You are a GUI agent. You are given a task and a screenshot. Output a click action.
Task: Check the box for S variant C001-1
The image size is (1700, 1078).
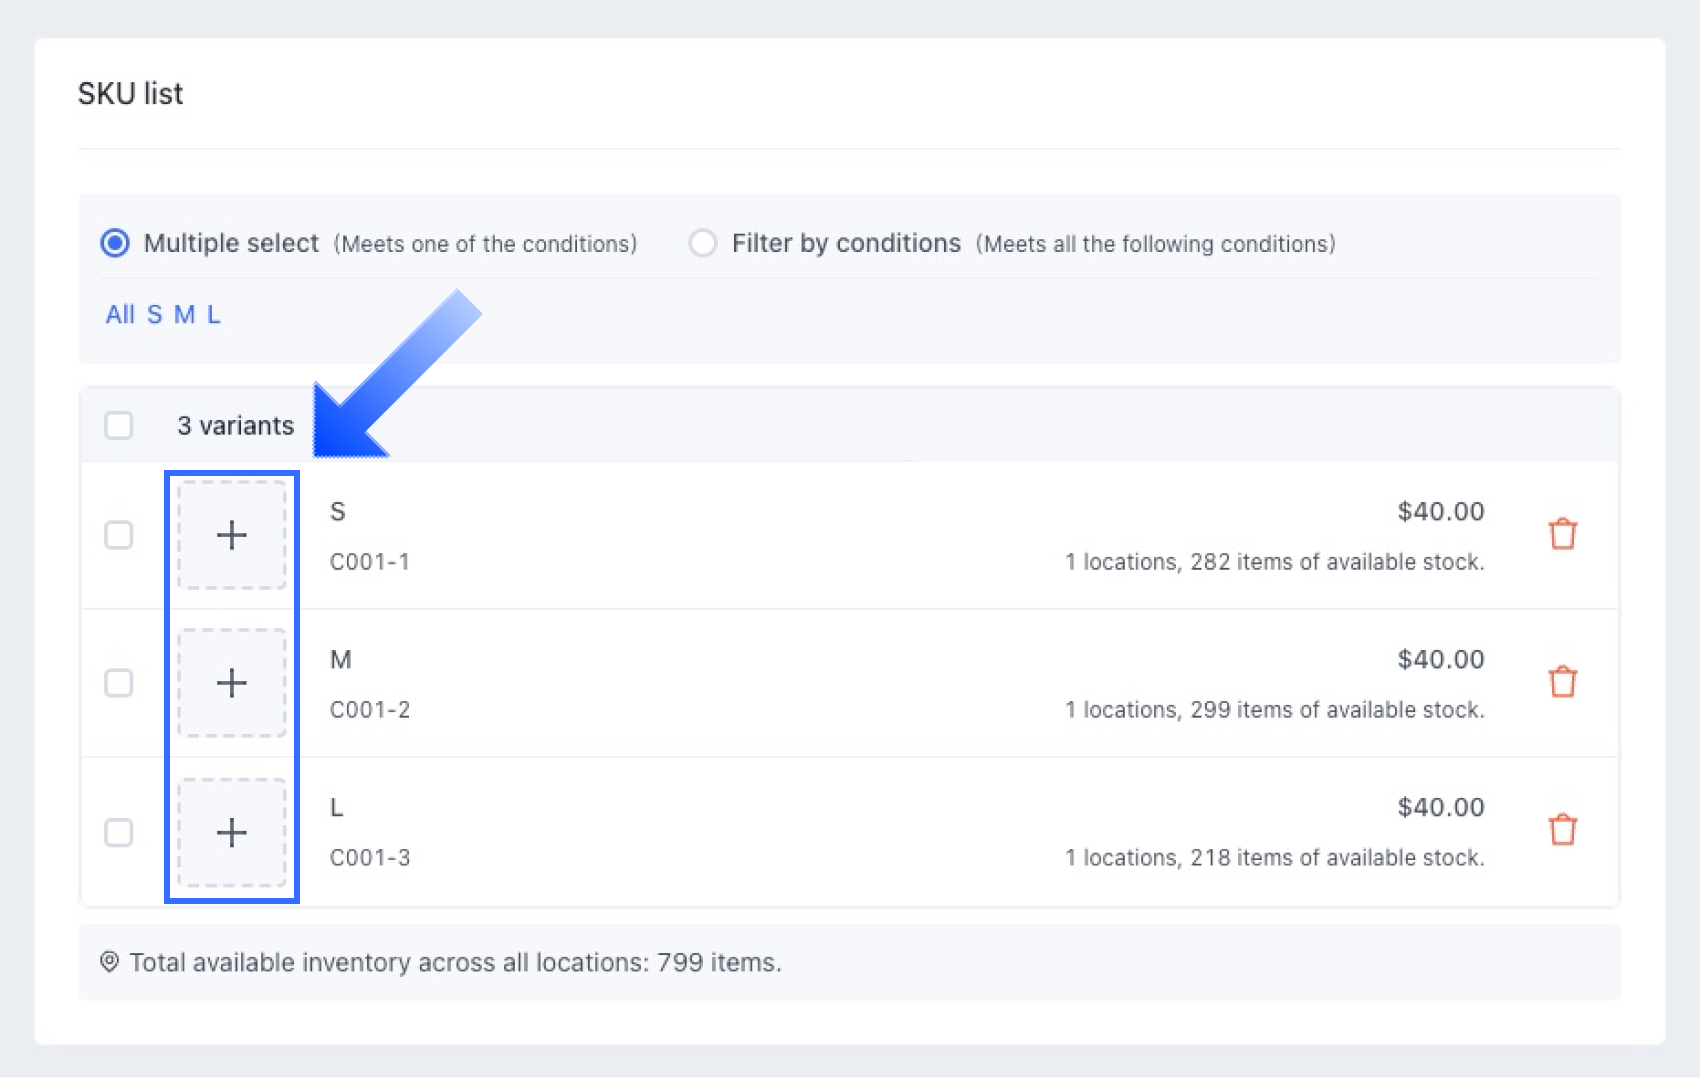pos(119,535)
